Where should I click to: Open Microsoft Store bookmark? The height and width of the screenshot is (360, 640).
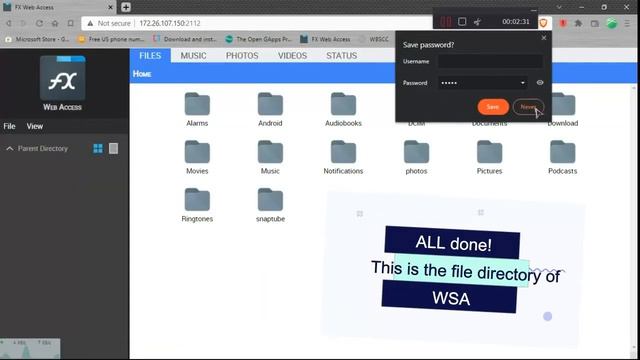(x=37, y=39)
